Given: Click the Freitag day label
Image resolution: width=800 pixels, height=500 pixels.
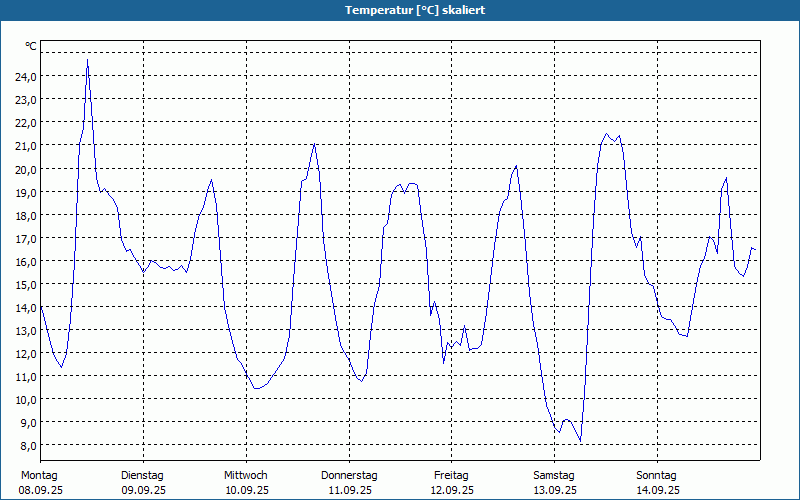Looking at the screenshot, I should click(x=452, y=476).
